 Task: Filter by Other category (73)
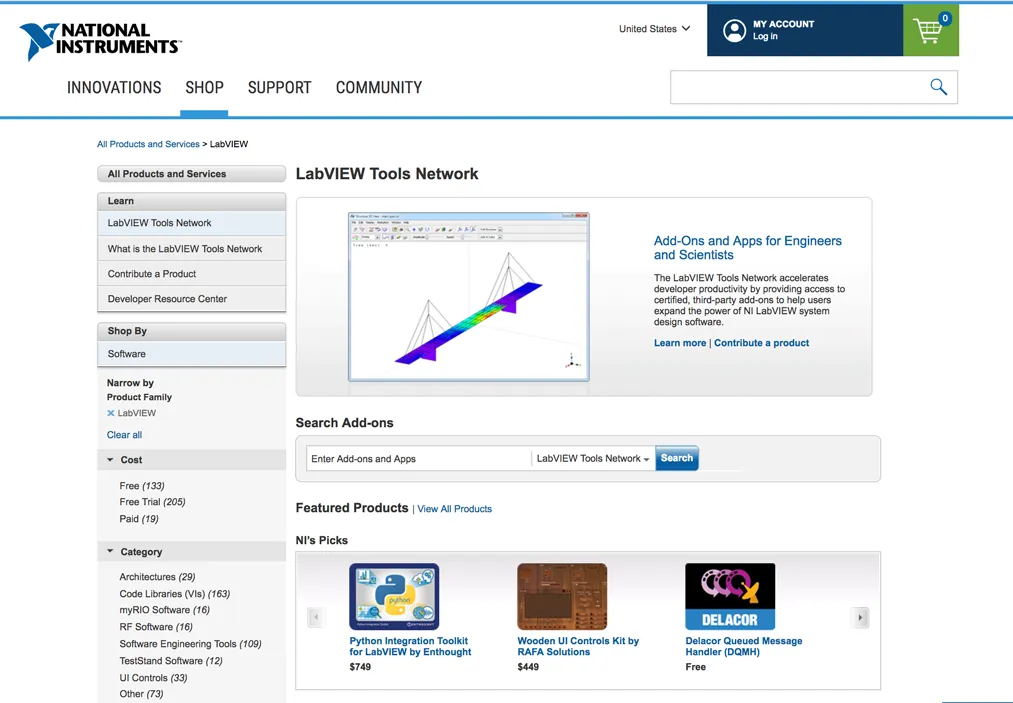point(141,694)
